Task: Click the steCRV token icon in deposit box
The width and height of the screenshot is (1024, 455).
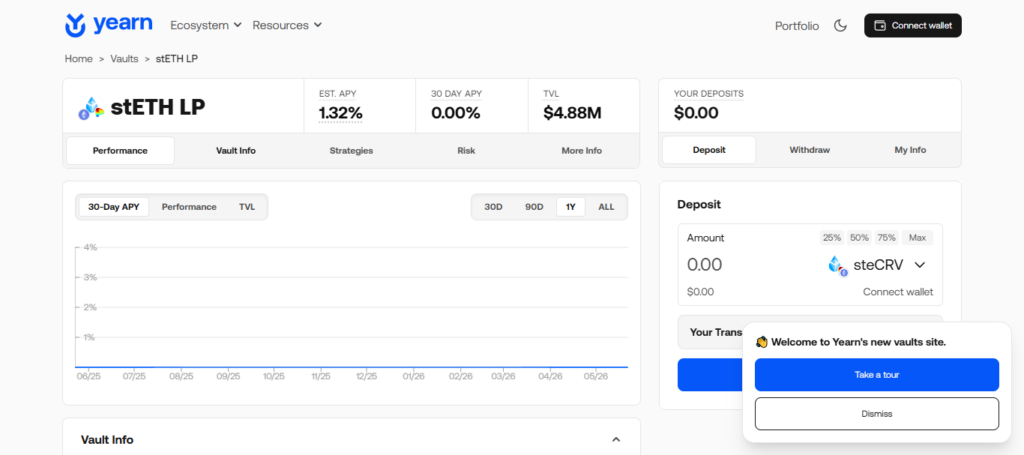Action: [x=837, y=265]
